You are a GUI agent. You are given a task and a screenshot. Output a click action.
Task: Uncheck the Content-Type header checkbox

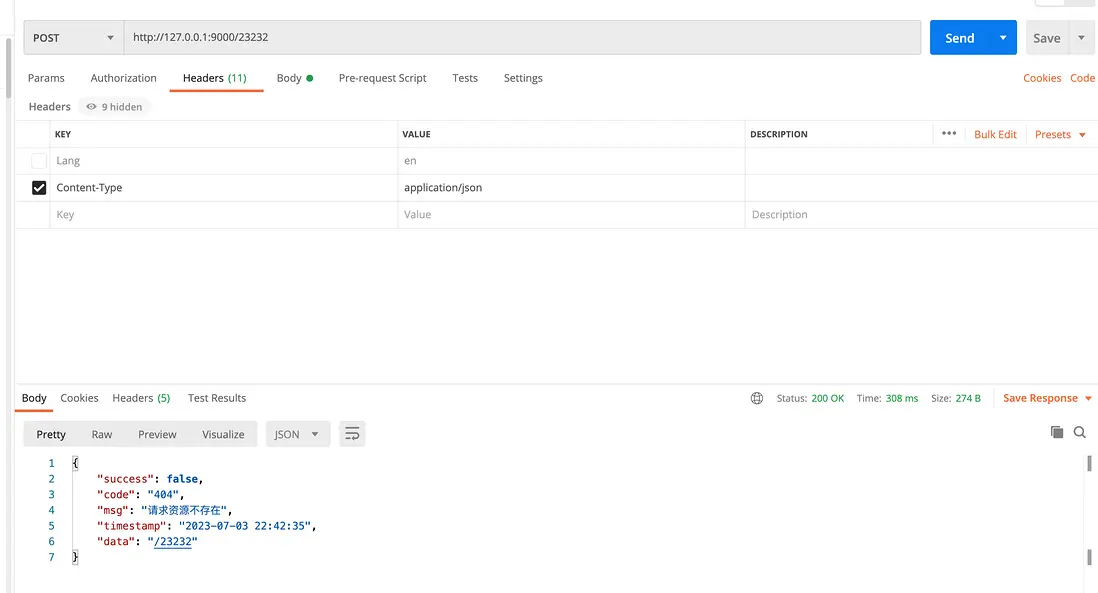pos(39,188)
